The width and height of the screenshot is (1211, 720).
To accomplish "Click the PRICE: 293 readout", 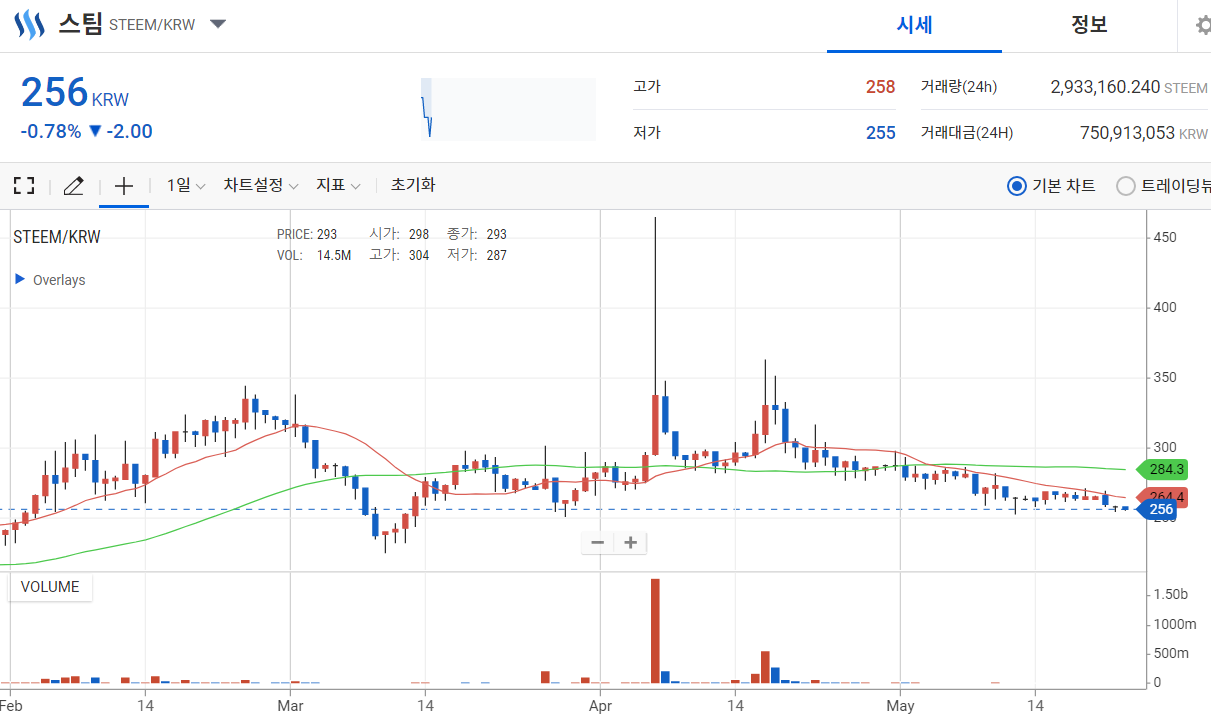I will click(307, 234).
